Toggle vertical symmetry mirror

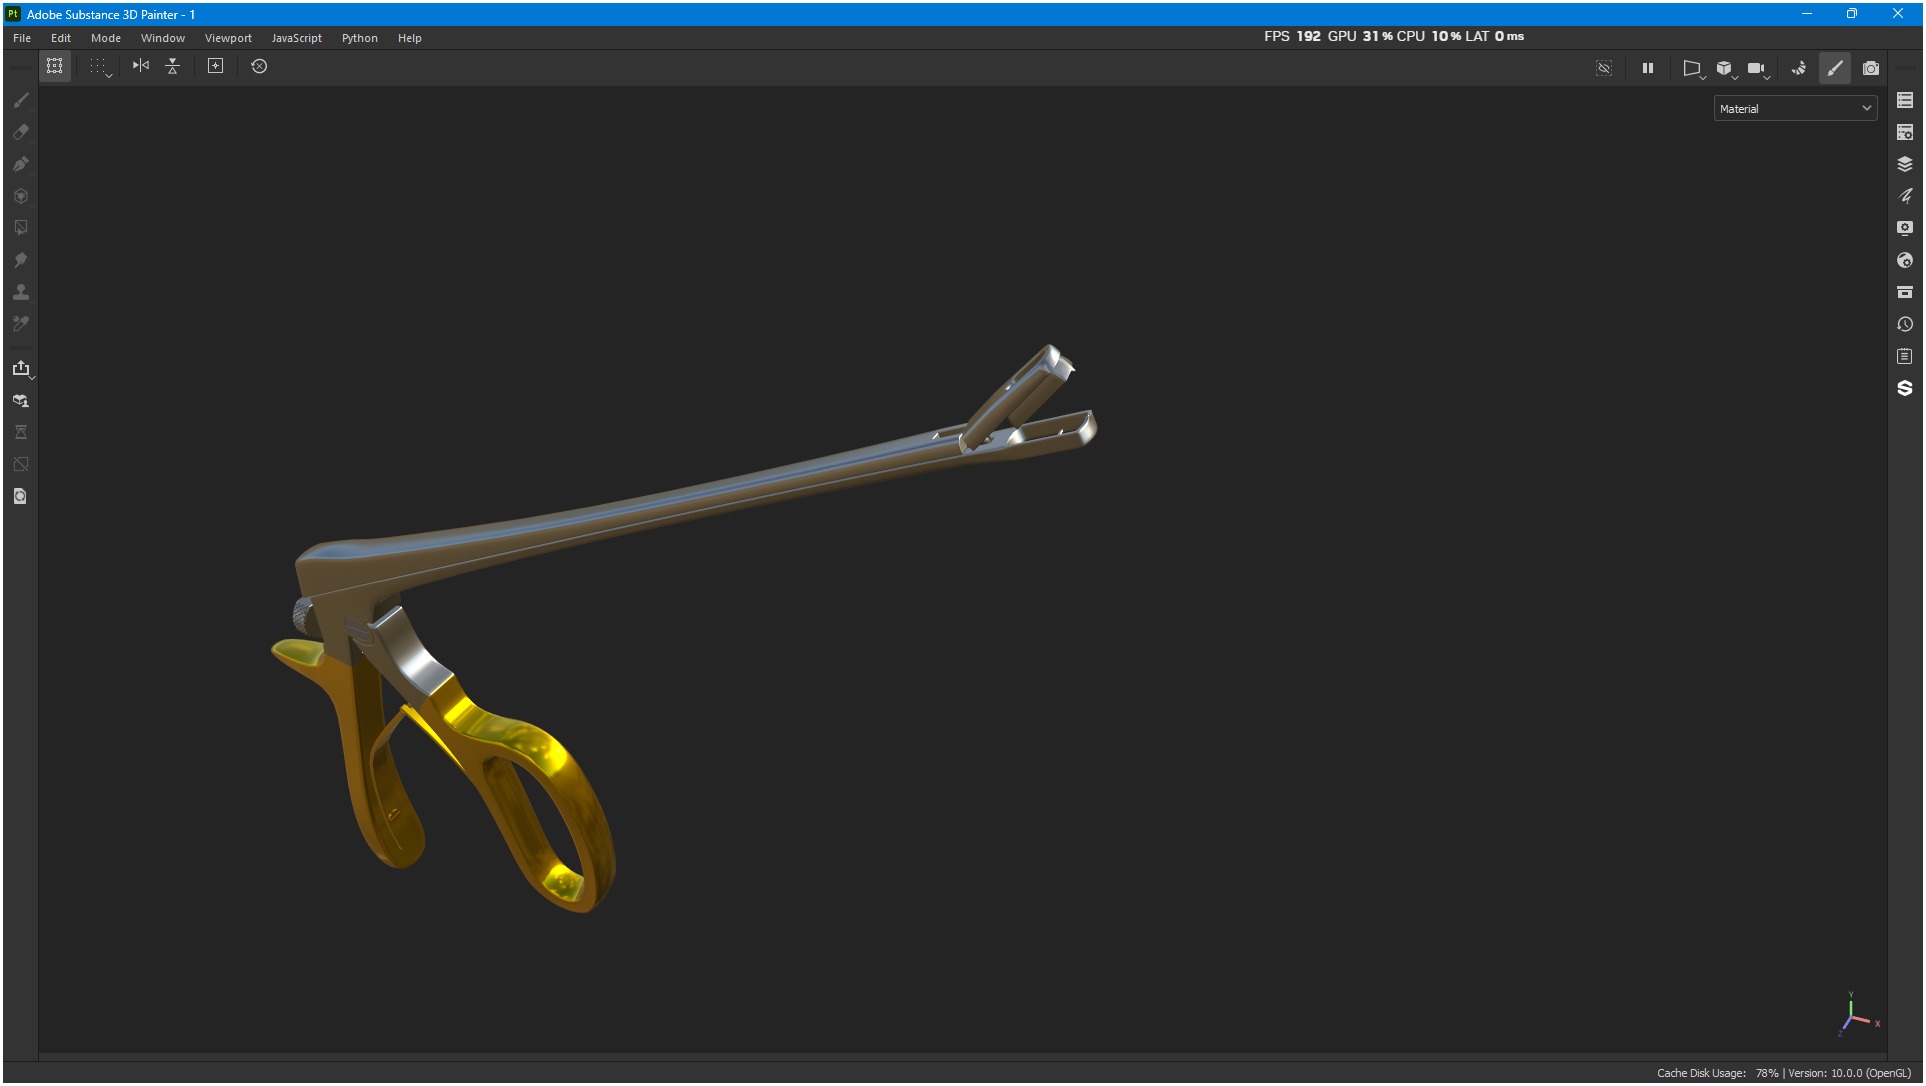(173, 66)
